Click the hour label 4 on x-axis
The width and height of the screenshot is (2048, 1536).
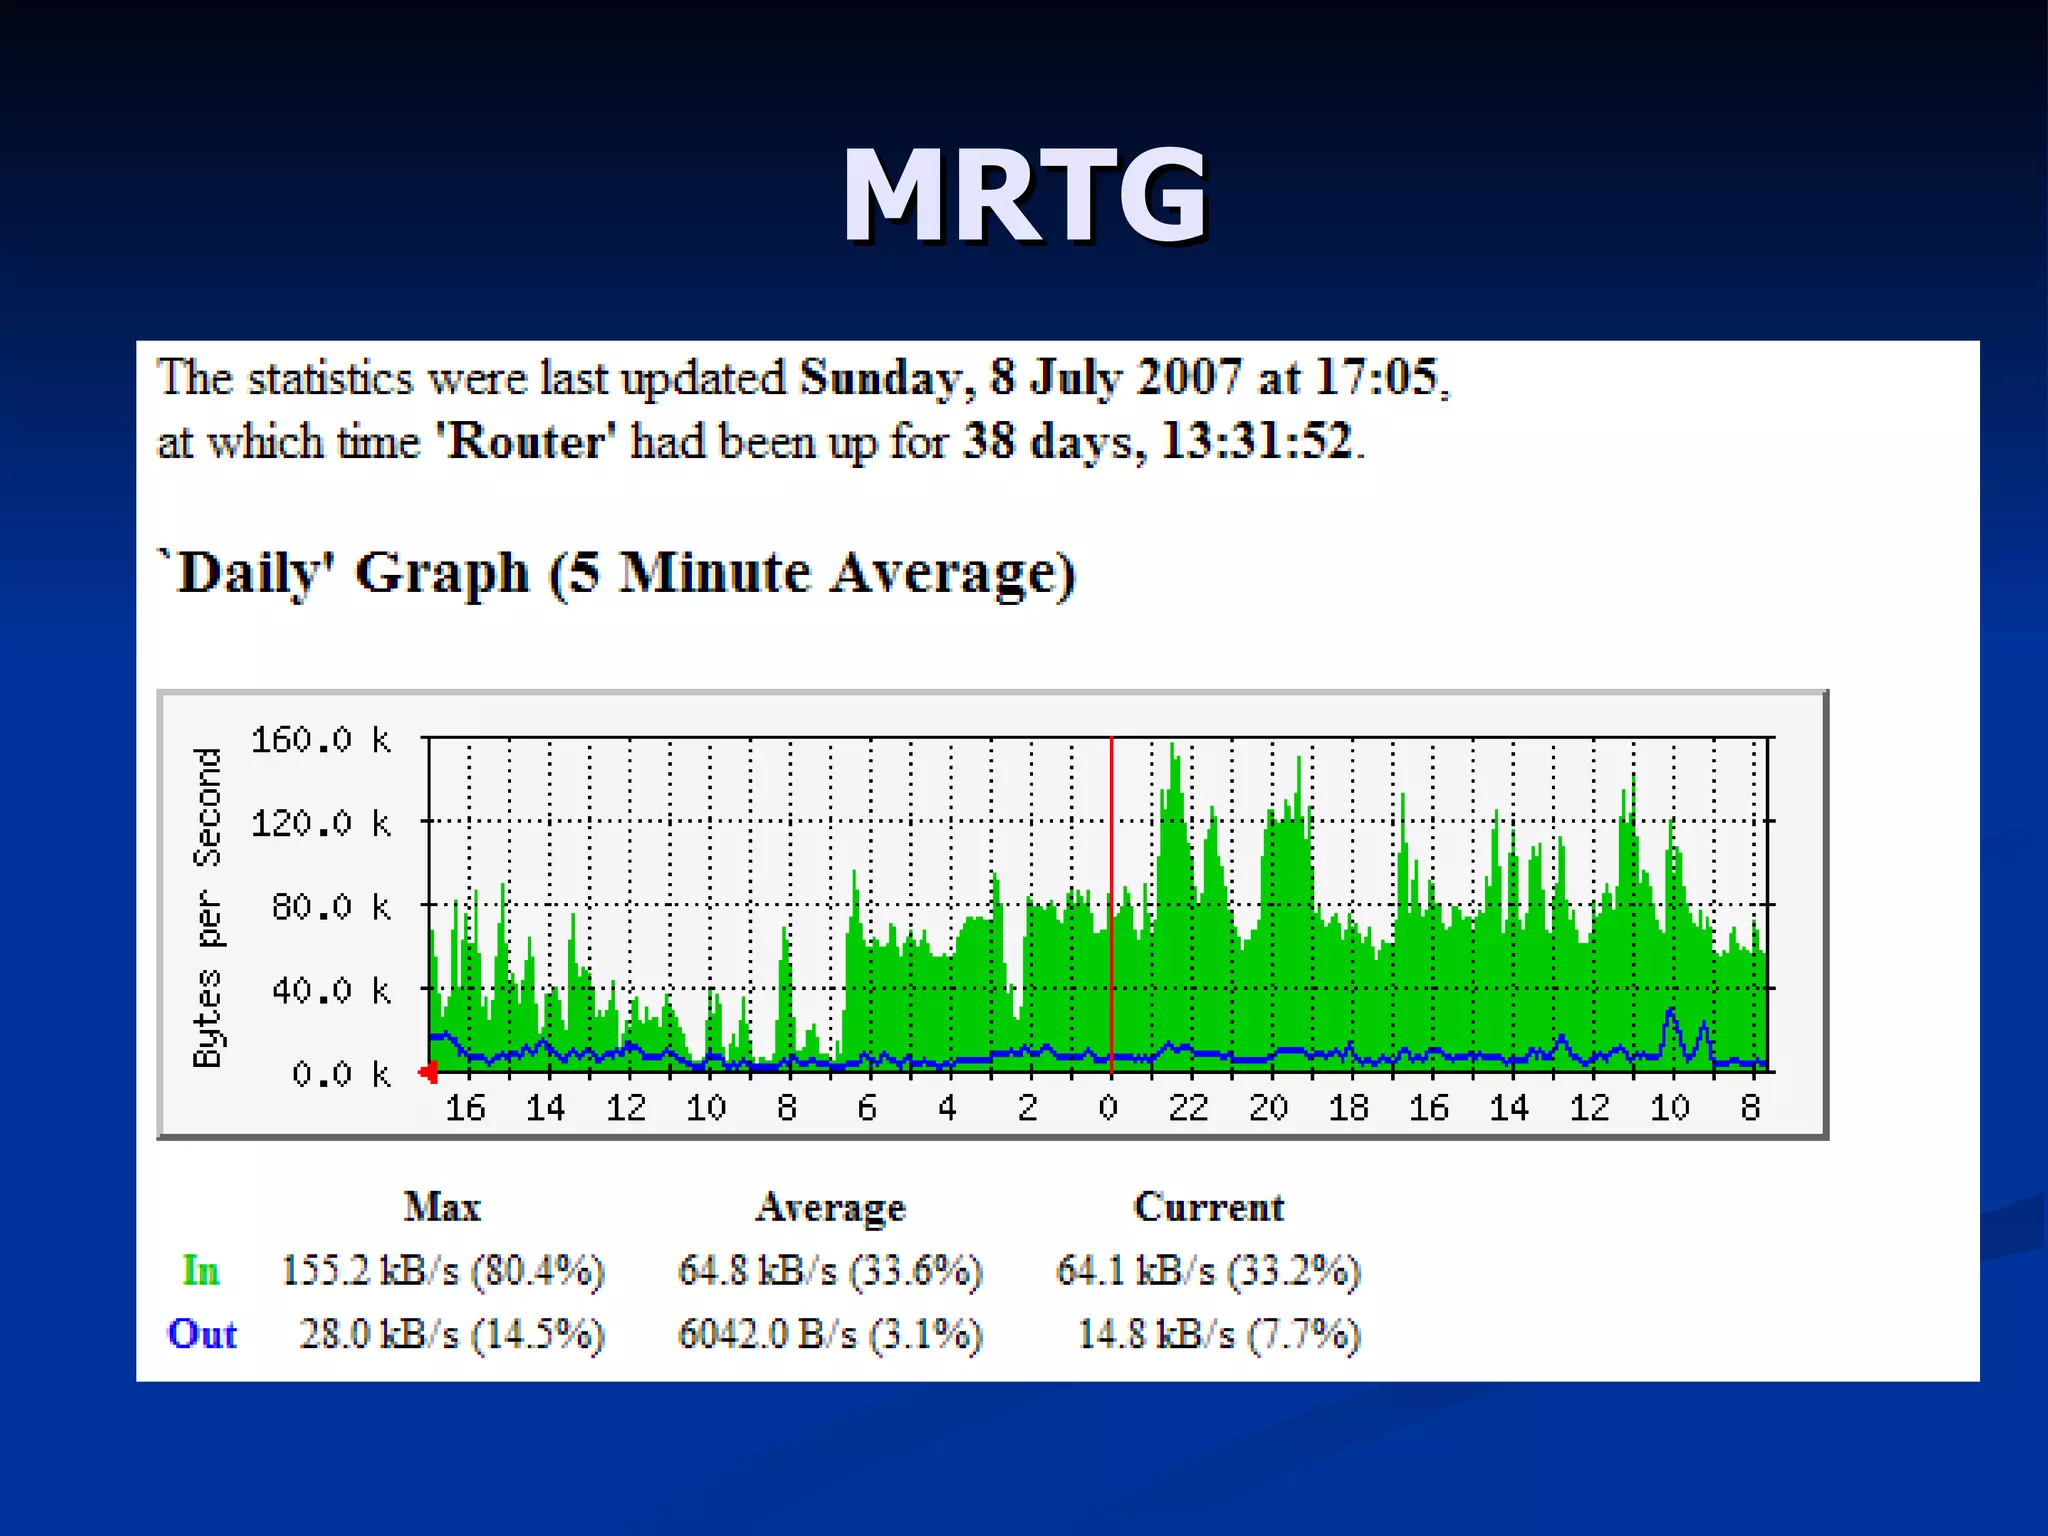pyautogui.click(x=947, y=1108)
